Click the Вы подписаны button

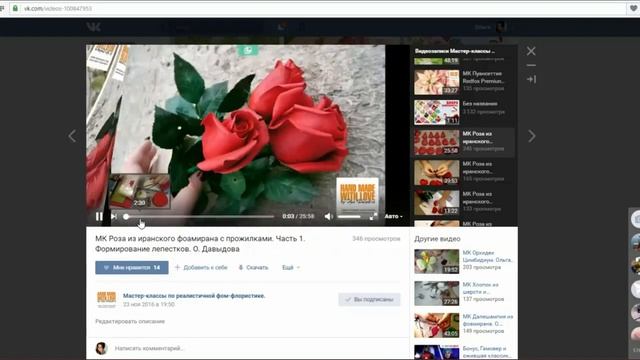click(369, 299)
